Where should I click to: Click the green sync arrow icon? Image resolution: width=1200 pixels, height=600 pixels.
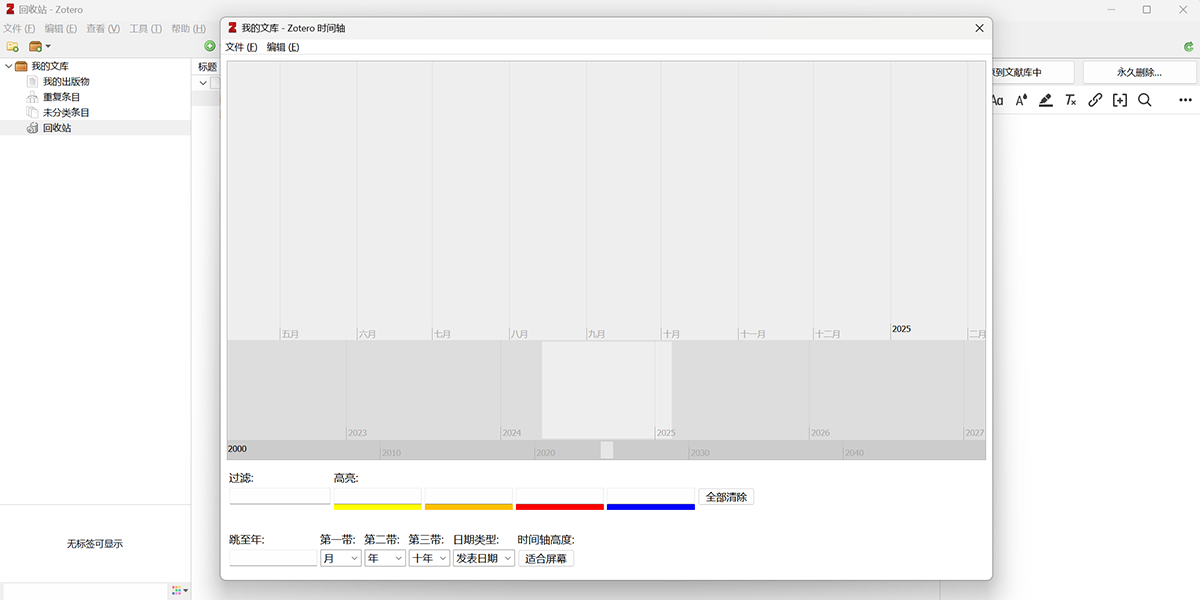pos(1189,47)
